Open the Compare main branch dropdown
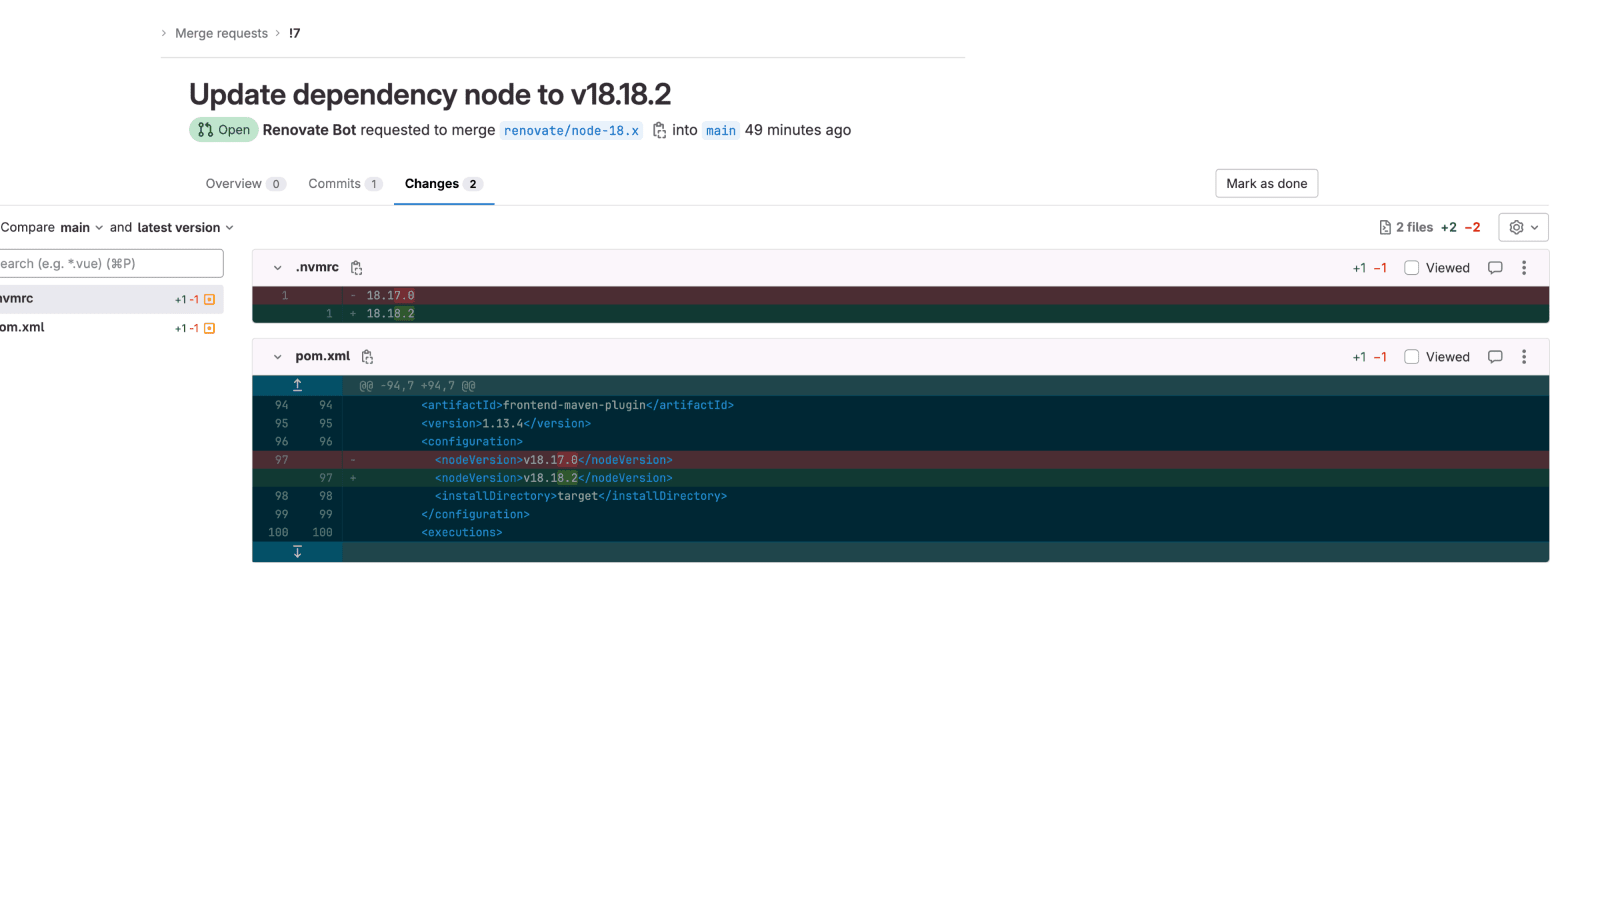 (81, 227)
